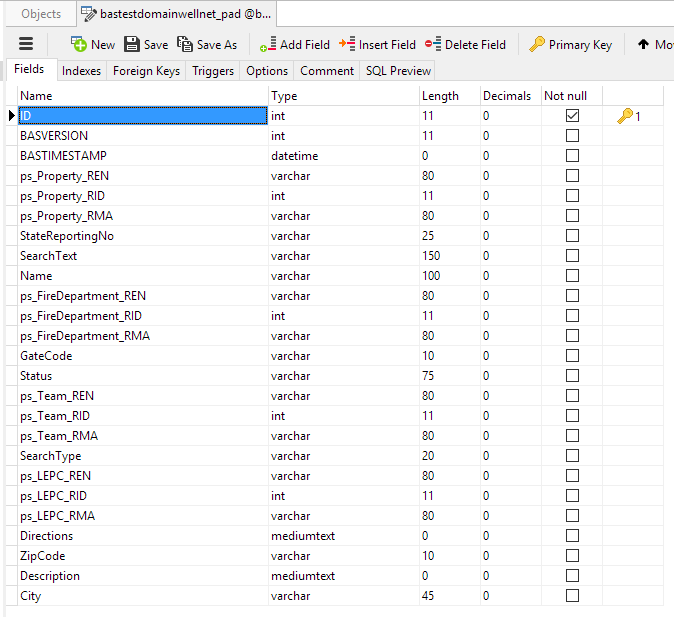This screenshot has height=617, width=674.
Task: Select the ps_LEPC_REN field name
Action: 55,476
